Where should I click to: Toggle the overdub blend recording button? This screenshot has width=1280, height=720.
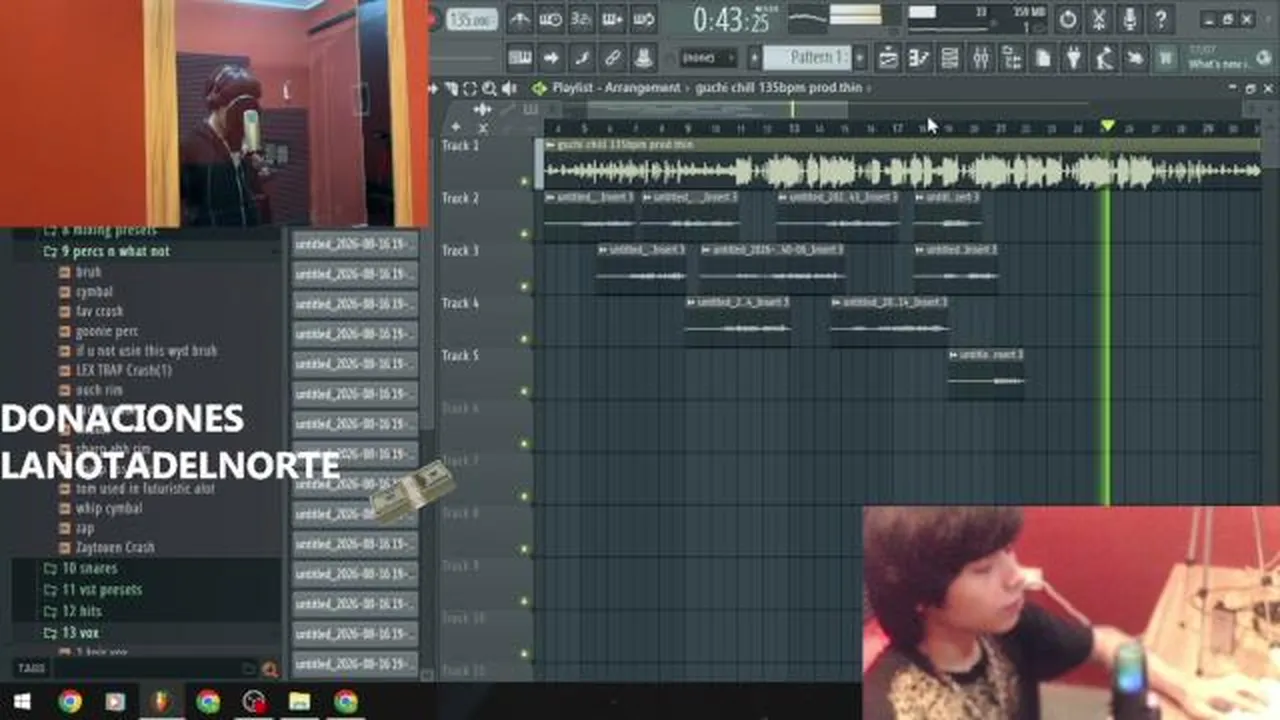click(x=612, y=19)
